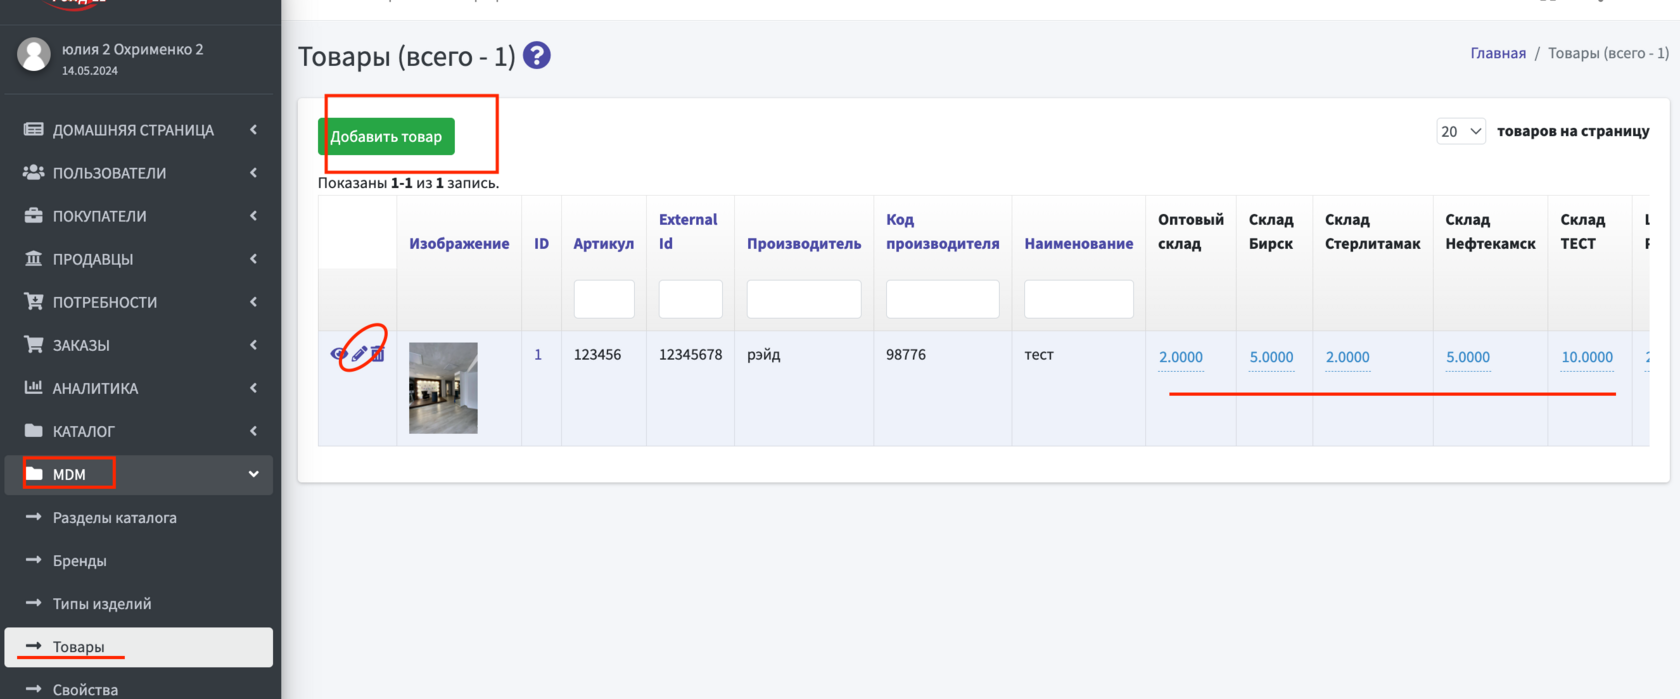Expand Домашняя страница chevron

coord(253,130)
